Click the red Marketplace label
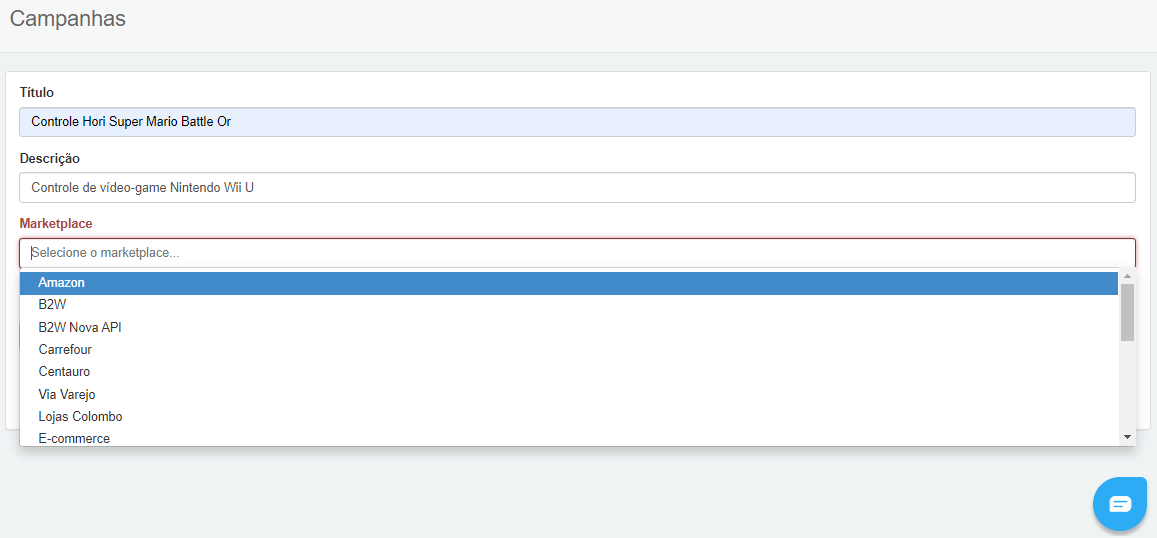Image resolution: width=1157 pixels, height=538 pixels. tap(56, 223)
